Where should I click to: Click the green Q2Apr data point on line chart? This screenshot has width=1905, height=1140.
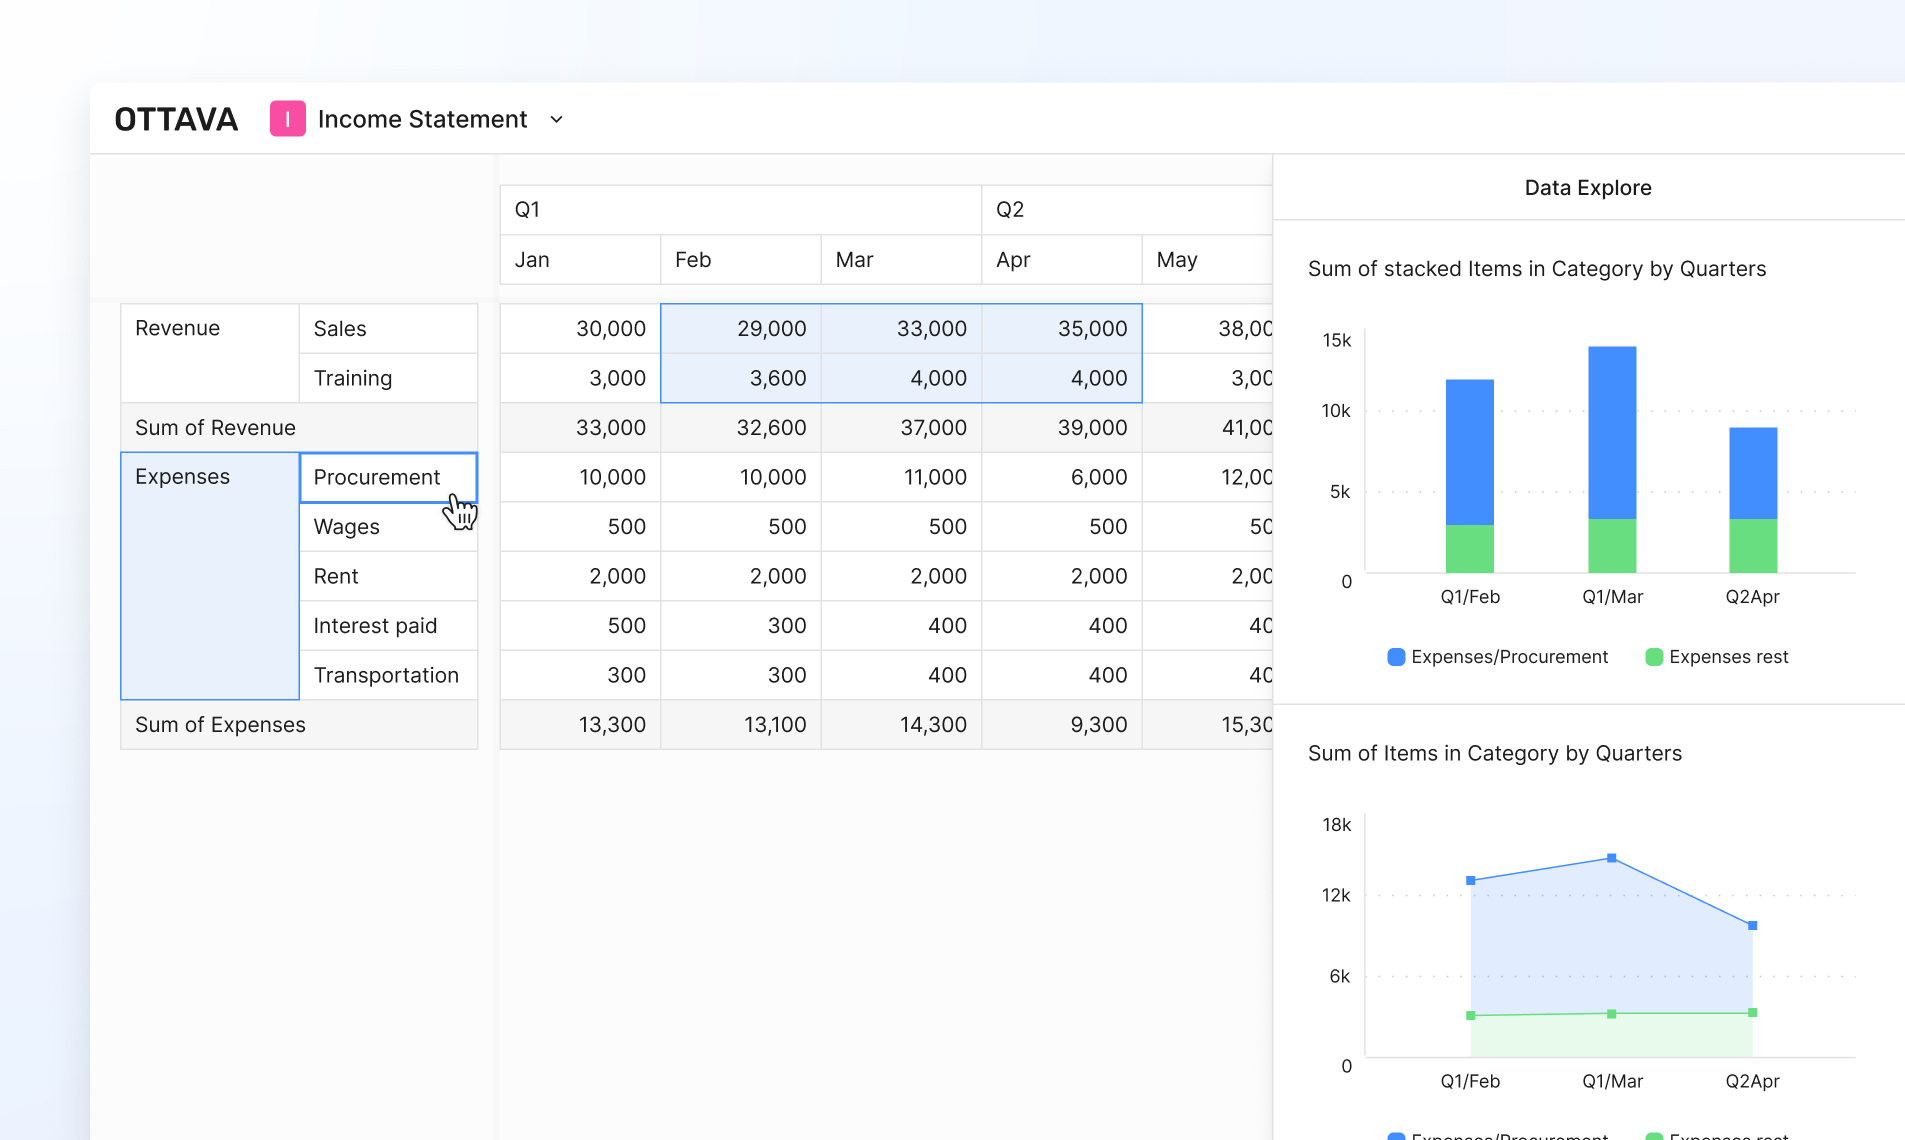(x=1752, y=1013)
